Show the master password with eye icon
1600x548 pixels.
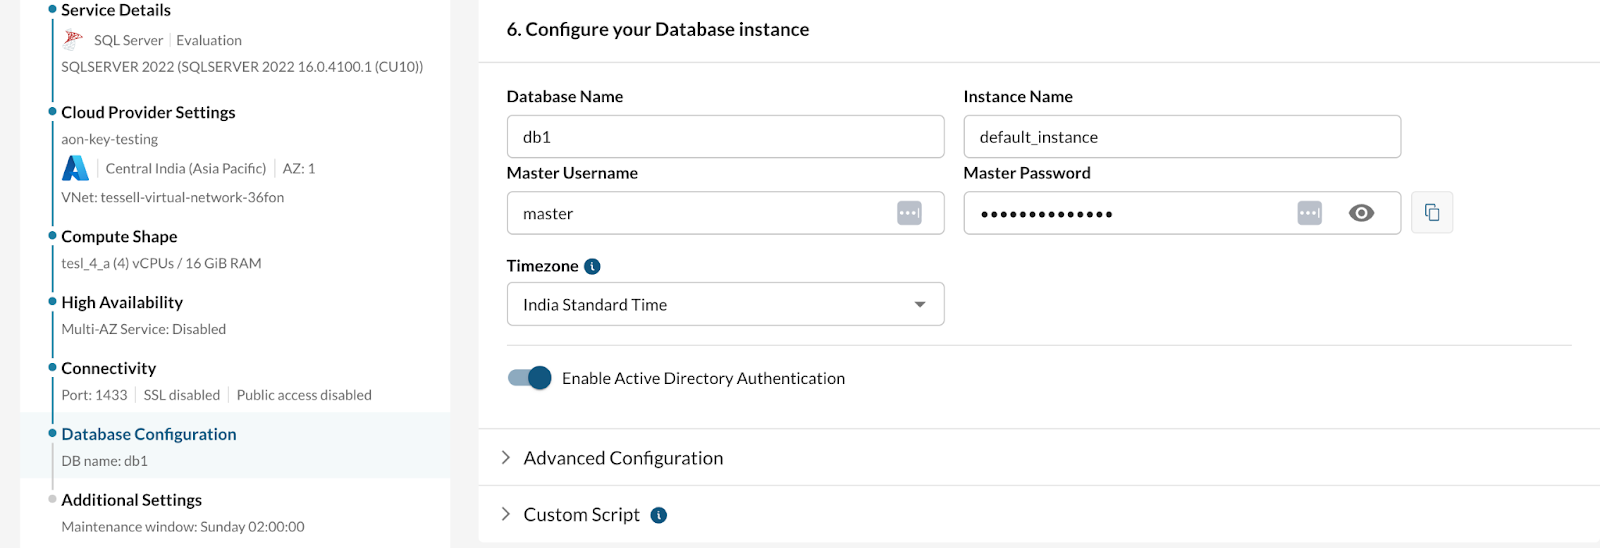point(1361,213)
